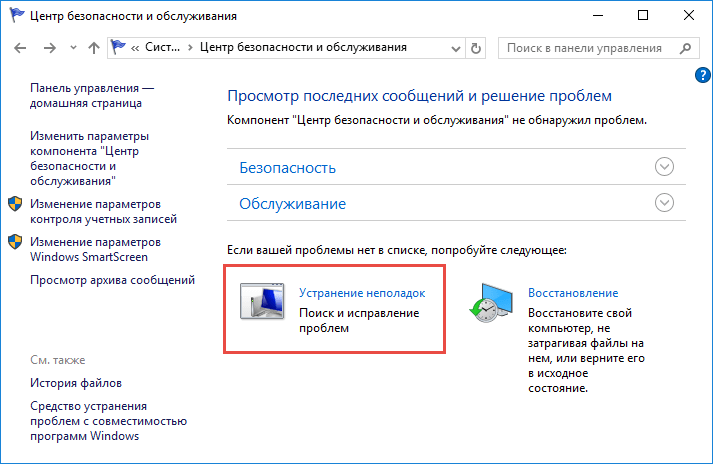The width and height of the screenshot is (713, 464).
Task: Click shield icon beside SmartScreen link
Action: click(15, 242)
